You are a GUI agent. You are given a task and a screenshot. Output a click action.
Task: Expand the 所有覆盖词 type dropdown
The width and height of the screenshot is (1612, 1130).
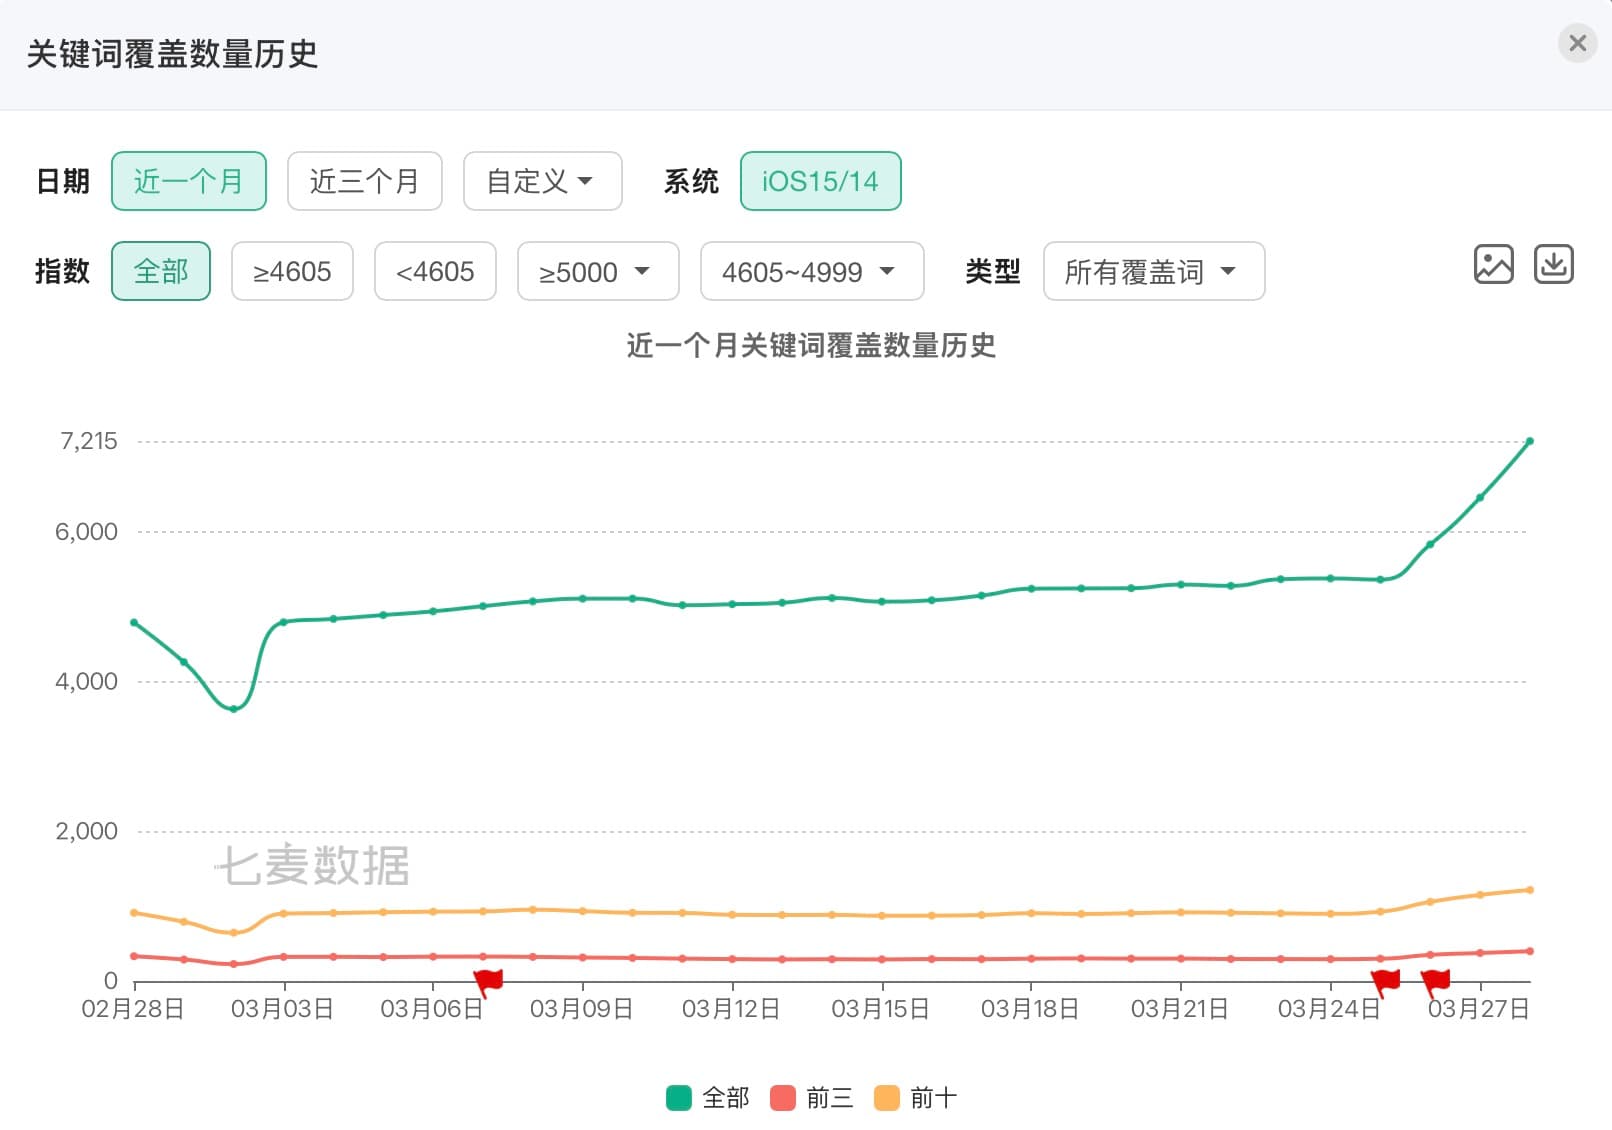[1152, 271]
